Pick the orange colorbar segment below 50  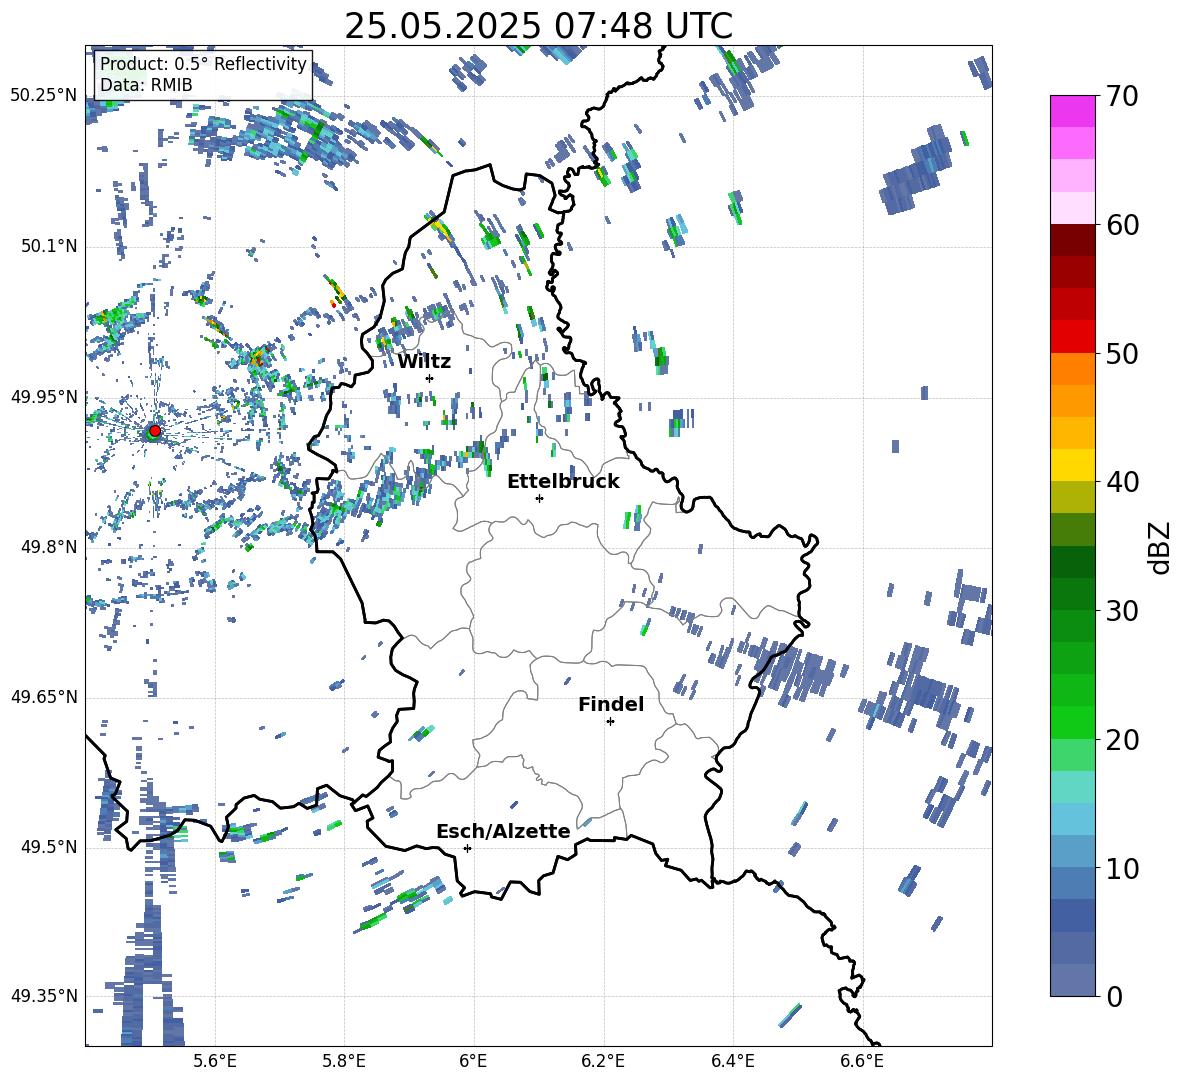tap(1072, 369)
